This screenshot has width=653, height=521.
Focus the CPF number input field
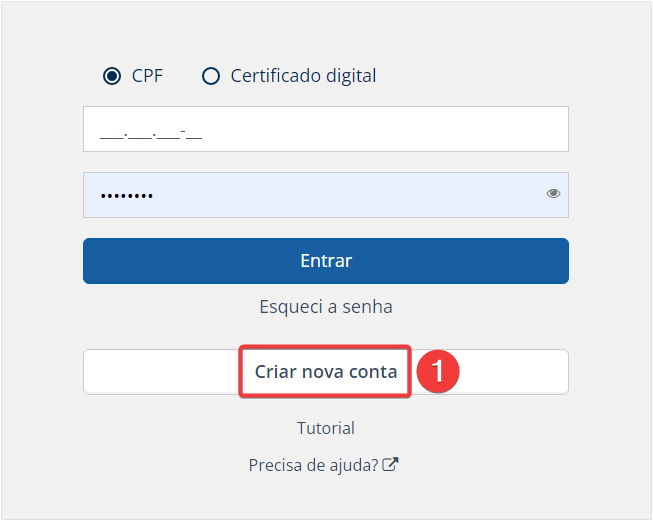[326, 129]
